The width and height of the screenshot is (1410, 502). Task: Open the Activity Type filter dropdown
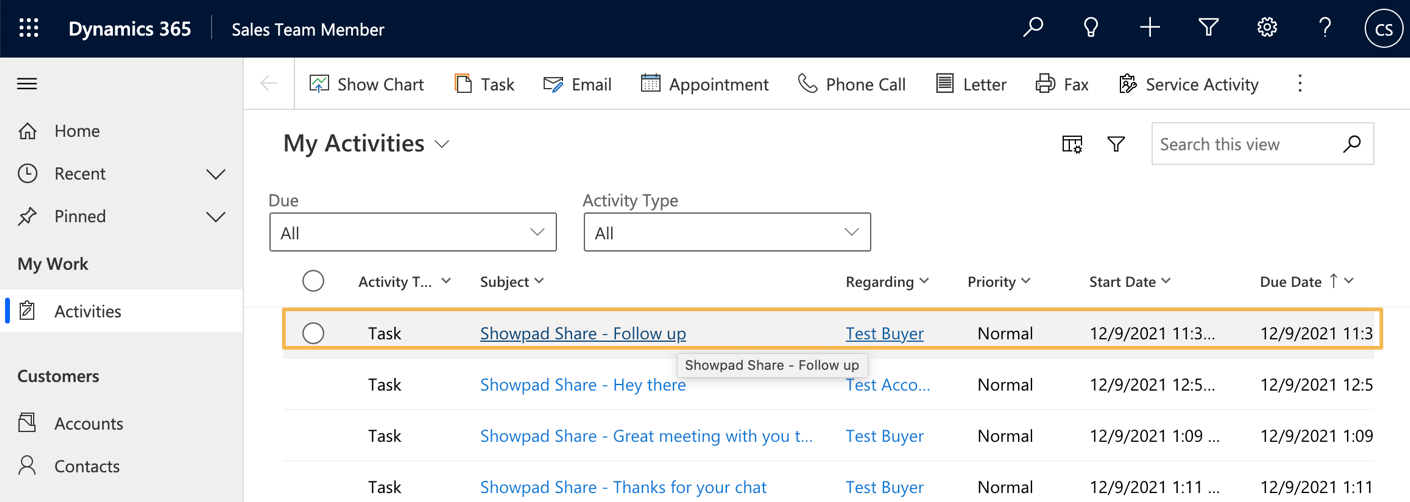click(x=727, y=233)
